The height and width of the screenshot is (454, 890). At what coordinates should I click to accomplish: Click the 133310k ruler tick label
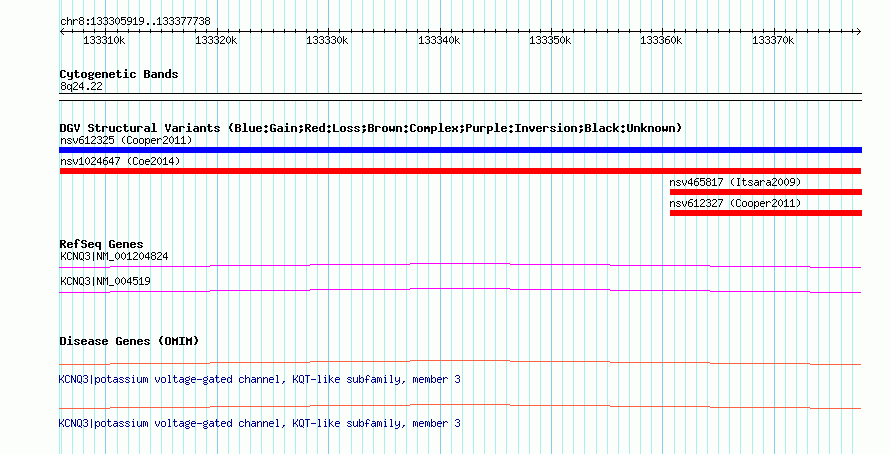(104, 41)
